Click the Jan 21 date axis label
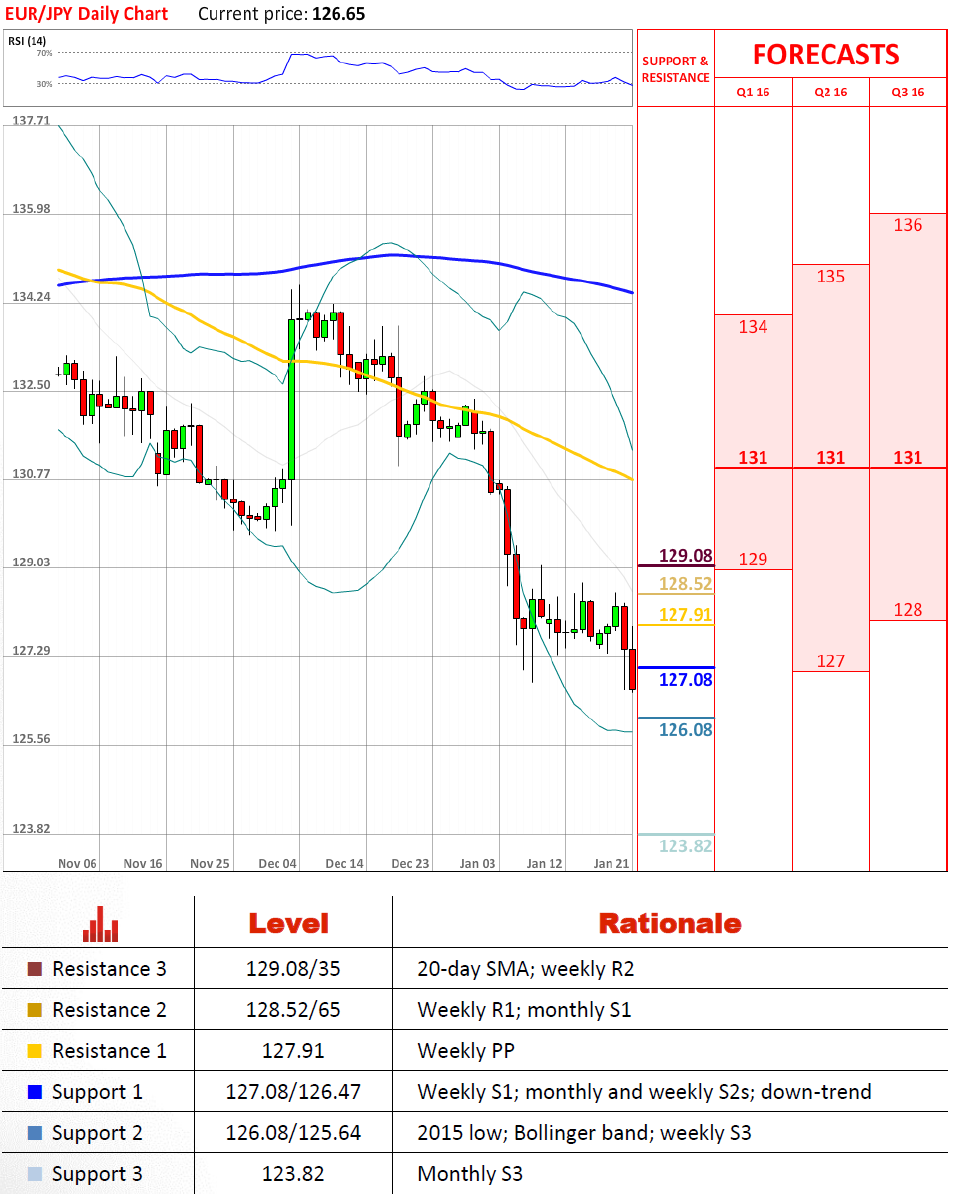Image resolution: width=957 pixels, height=1194 pixels. tap(611, 864)
